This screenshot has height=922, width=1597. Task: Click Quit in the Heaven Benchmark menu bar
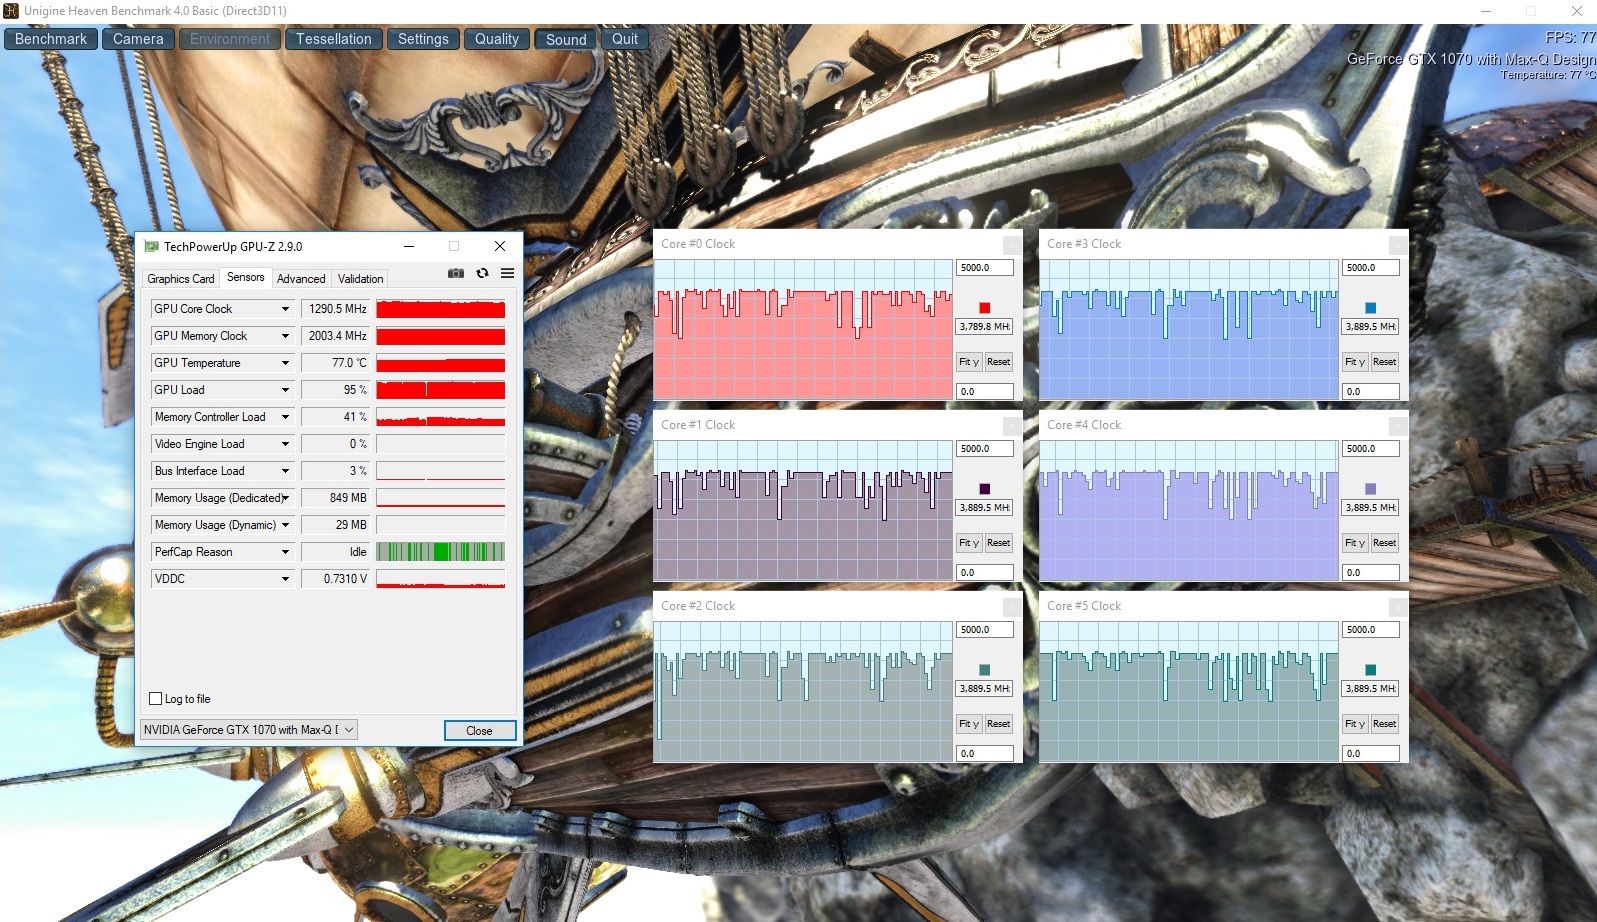(625, 39)
